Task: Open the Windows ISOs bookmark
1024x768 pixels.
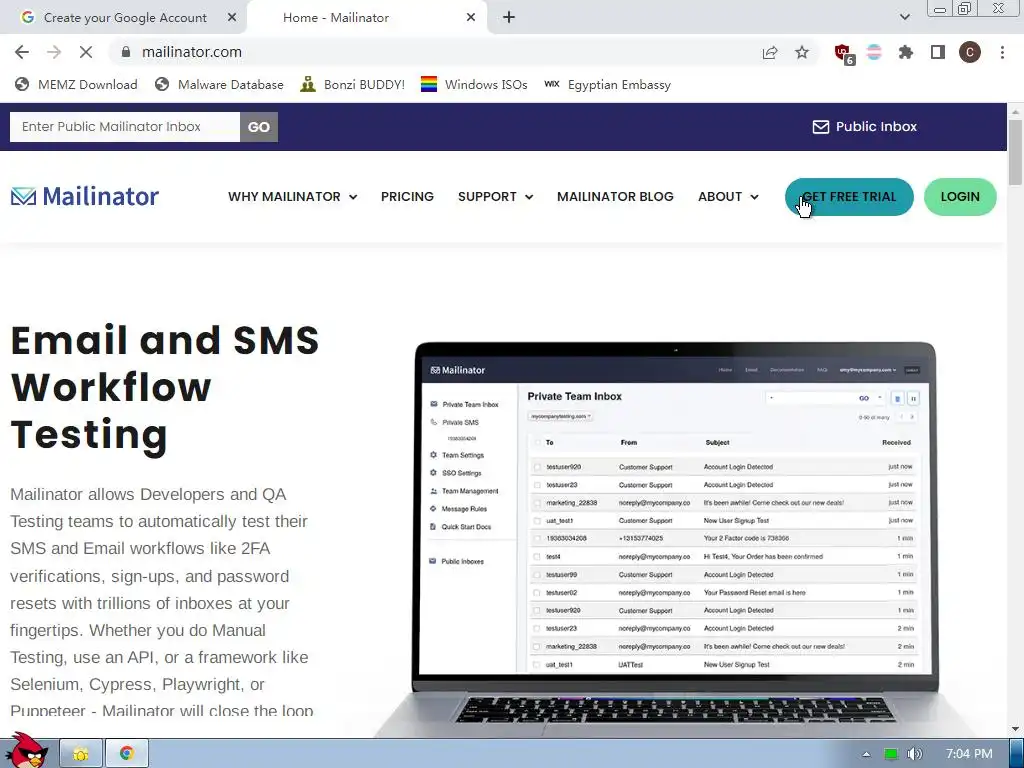Action: click(474, 85)
